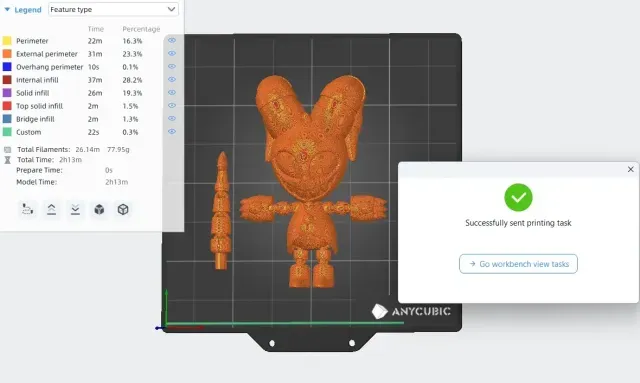Click the downward double-chevron layer icon
Image resolution: width=640 pixels, height=383 pixels.
point(75,209)
